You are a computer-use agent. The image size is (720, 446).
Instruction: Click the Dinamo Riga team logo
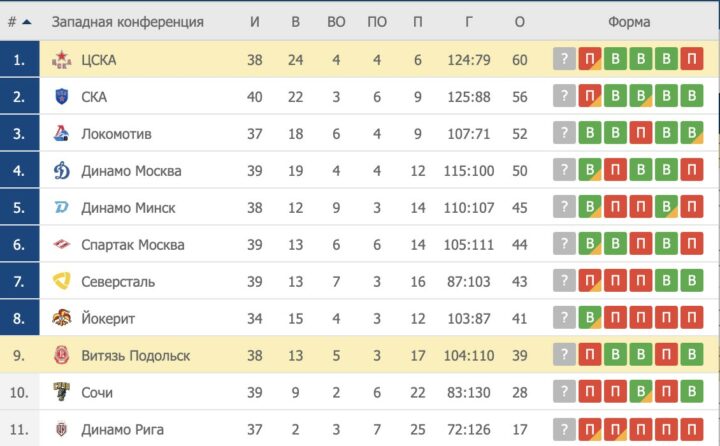(x=61, y=429)
